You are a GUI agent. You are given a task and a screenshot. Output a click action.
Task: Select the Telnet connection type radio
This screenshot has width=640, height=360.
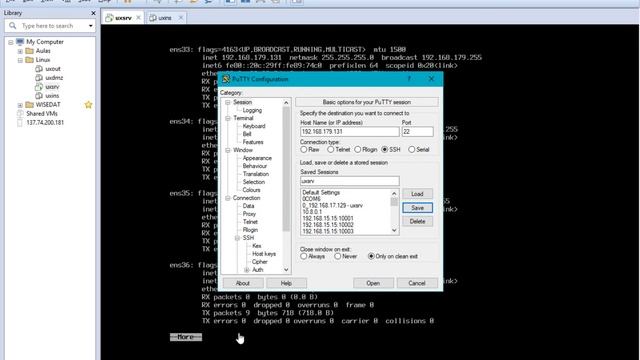click(331, 150)
